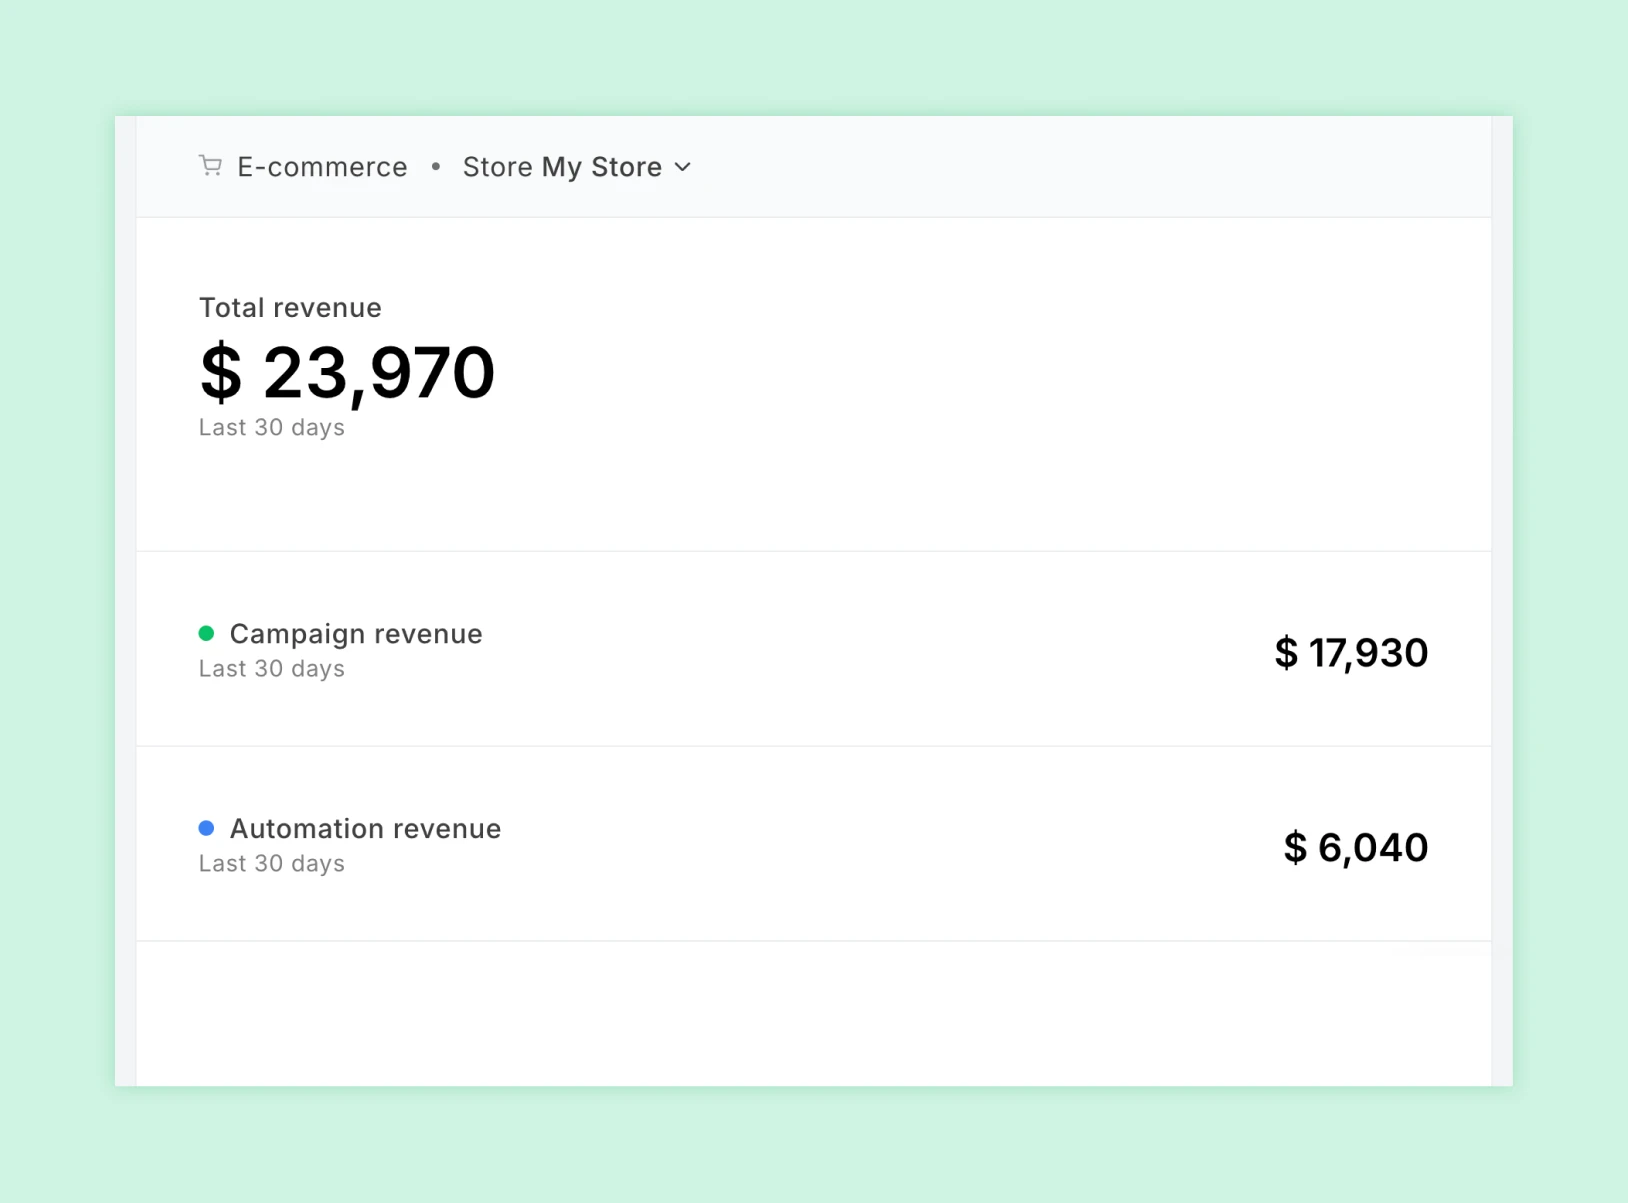Click the dollar sign of total revenue
The width and height of the screenshot is (1628, 1203).
click(x=221, y=373)
